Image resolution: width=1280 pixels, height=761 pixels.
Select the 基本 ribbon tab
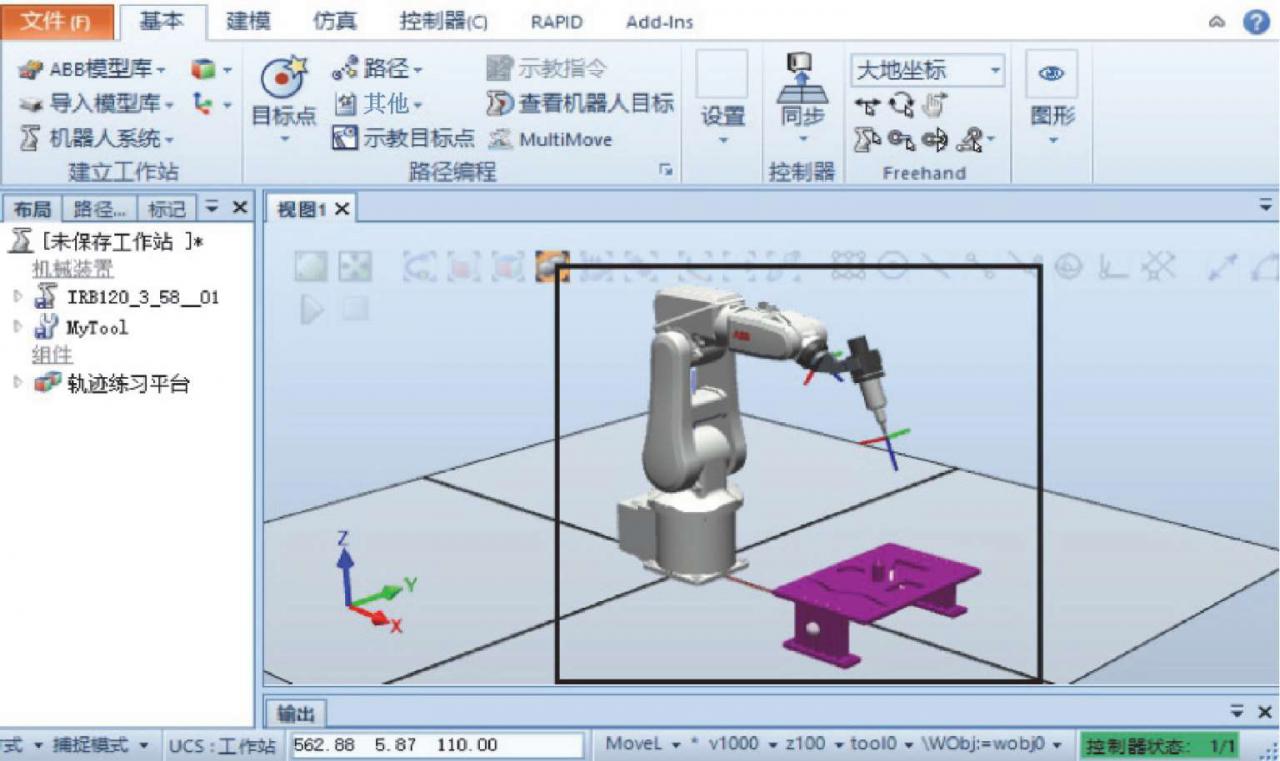click(162, 21)
